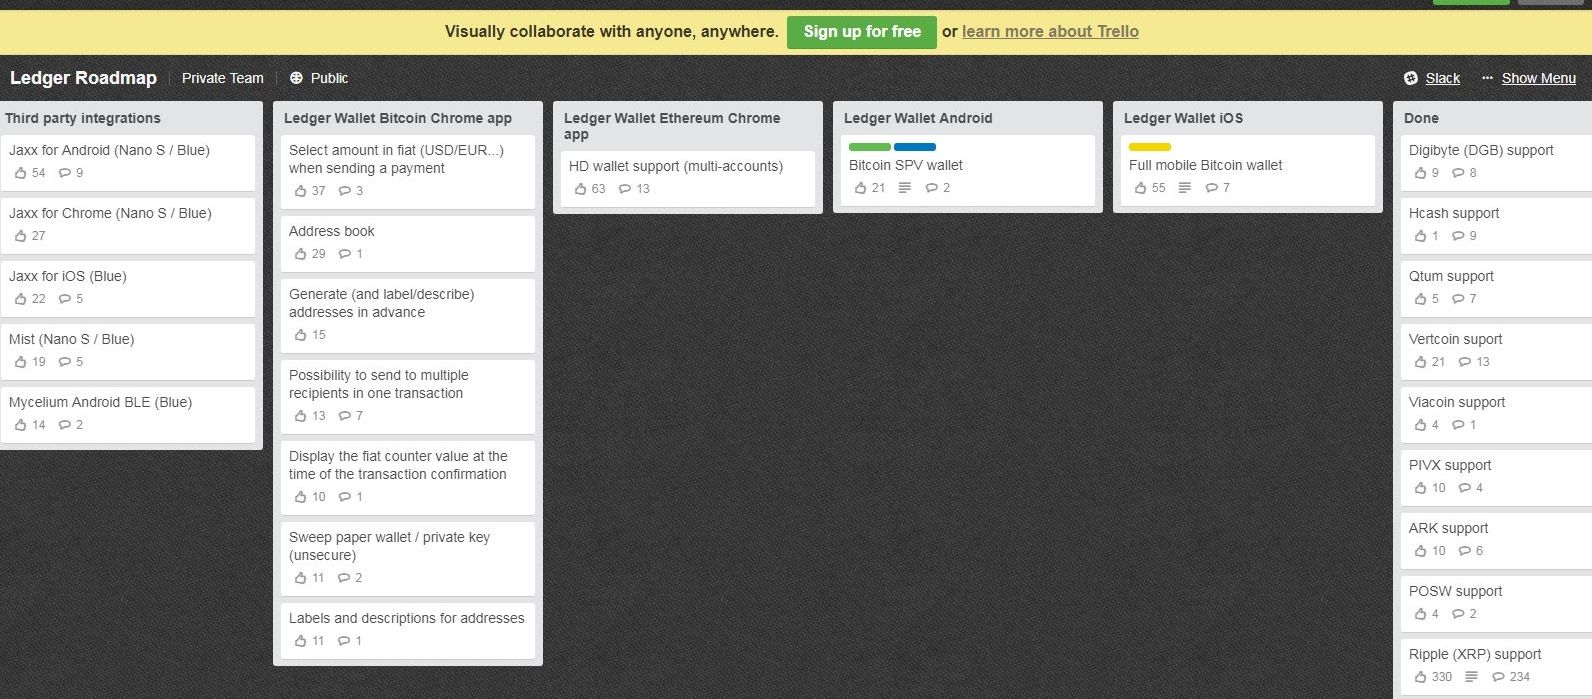The width and height of the screenshot is (1592, 699).
Task: Open Display the fiat counter value card
Action: [408, 477]
